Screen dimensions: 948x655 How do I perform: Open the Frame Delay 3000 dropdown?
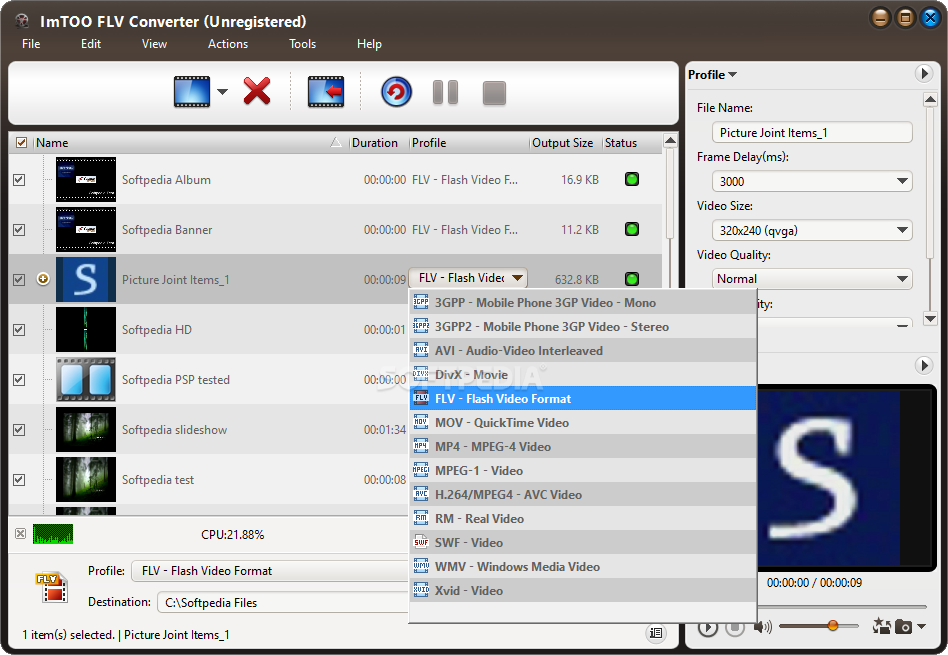[812, 181]
